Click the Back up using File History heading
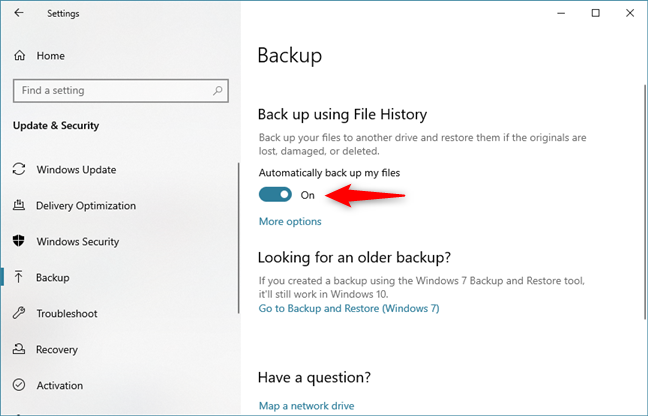 342,114
